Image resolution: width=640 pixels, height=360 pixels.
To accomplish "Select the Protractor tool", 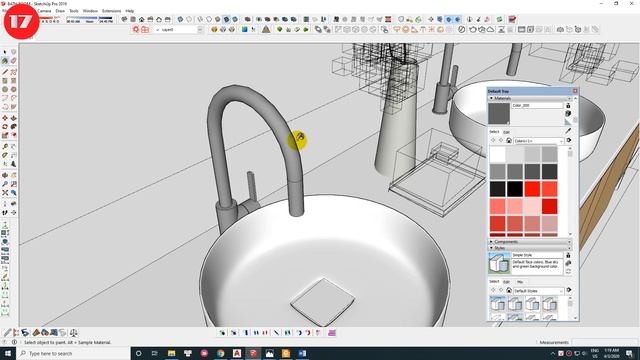I will click(5, 155).
